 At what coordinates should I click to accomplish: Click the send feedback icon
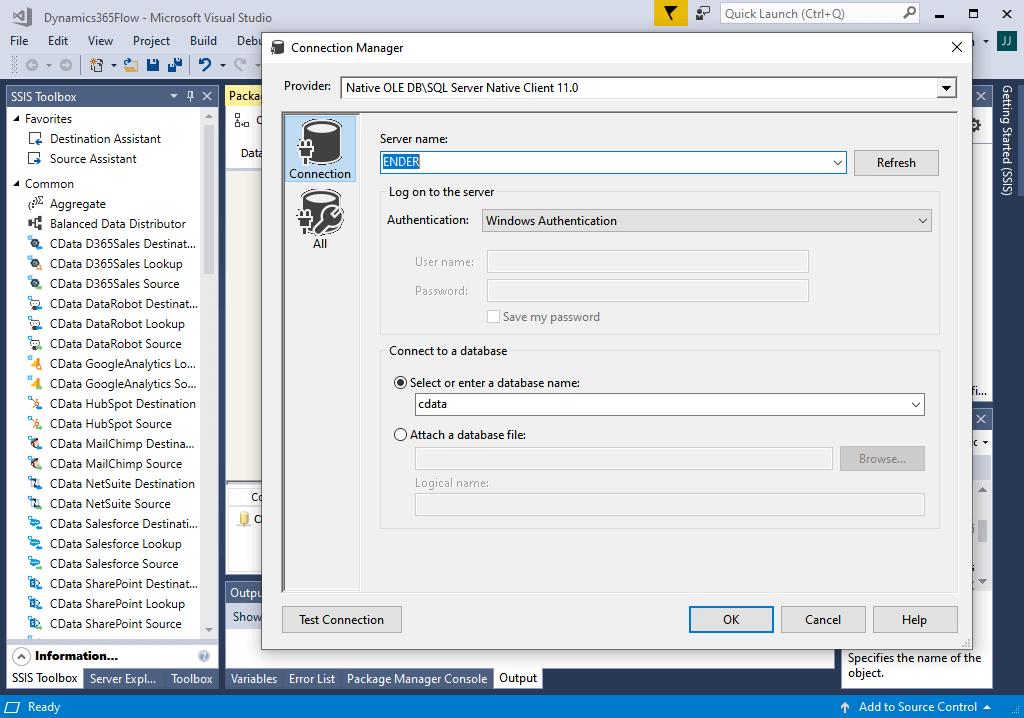click(704, 13)
